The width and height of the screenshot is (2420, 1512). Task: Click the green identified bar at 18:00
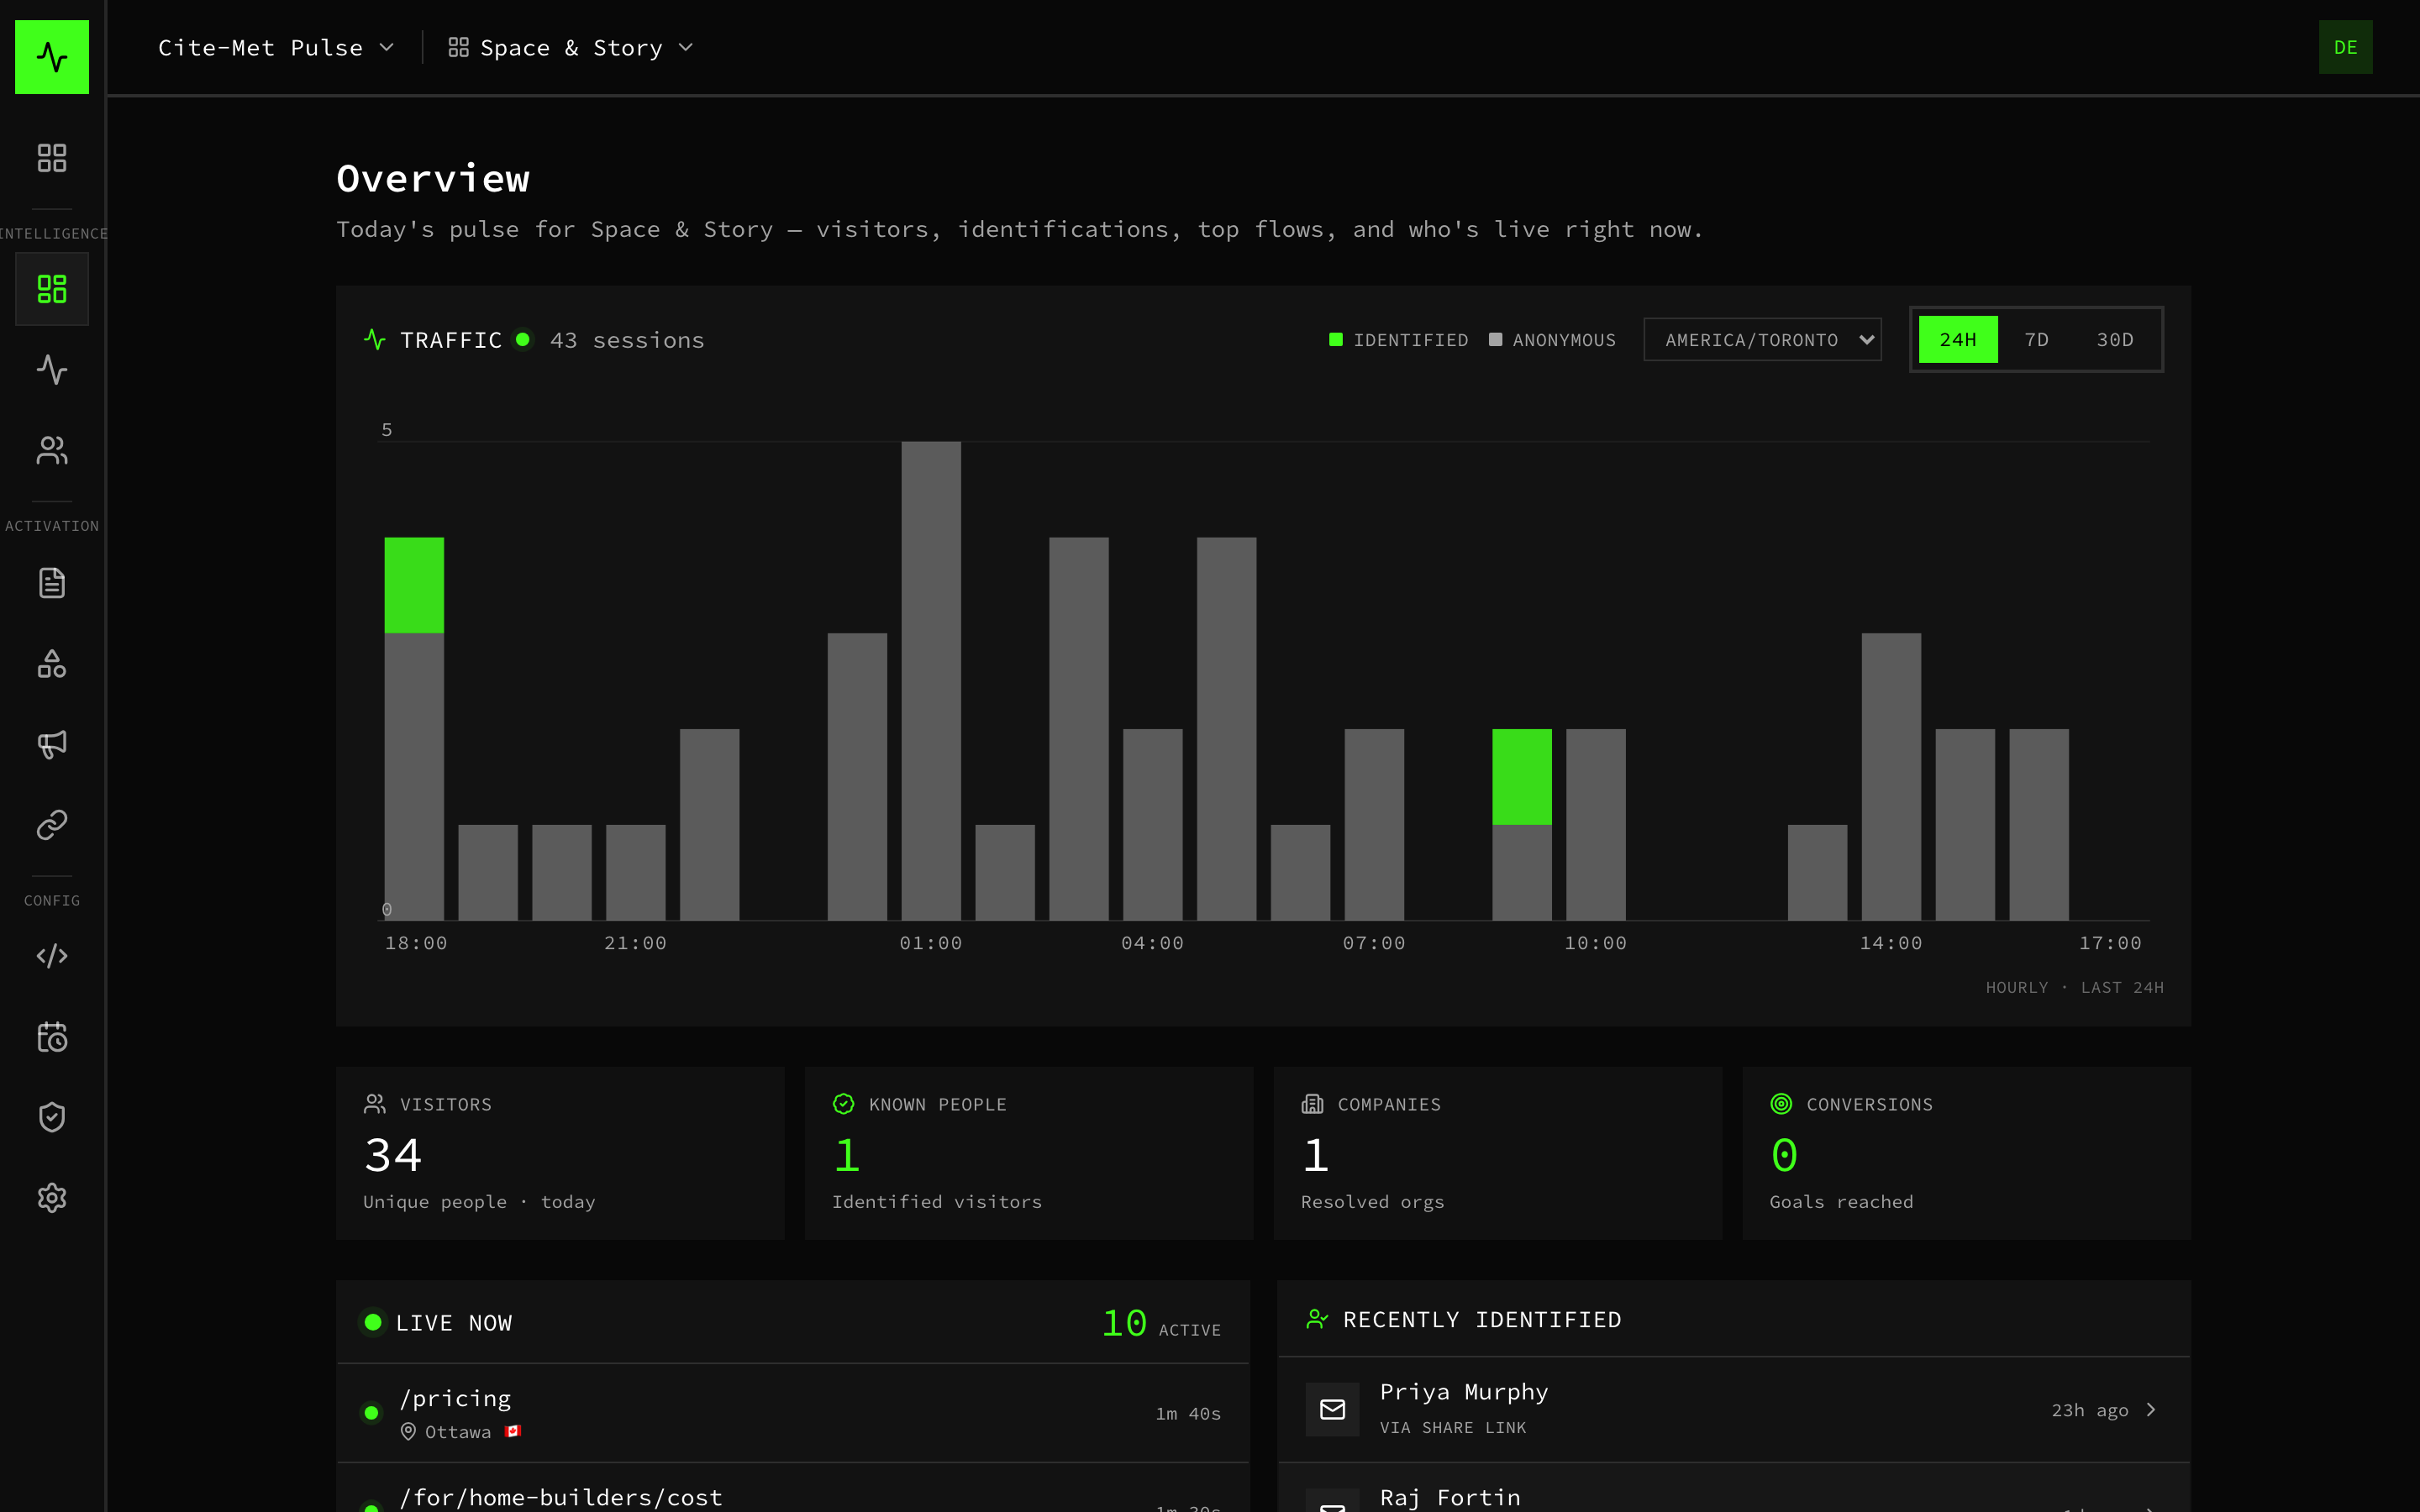414,585
